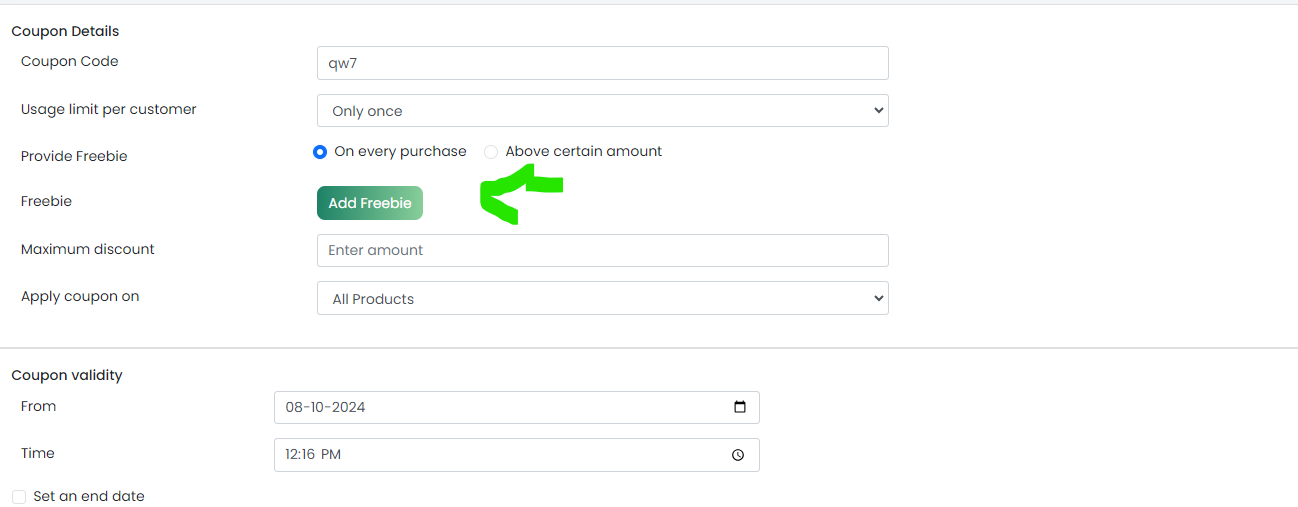This screenshot has height=507, width=1298.
Task: Select the year 2024 segment in From date
Action: (x=348, y=407)
